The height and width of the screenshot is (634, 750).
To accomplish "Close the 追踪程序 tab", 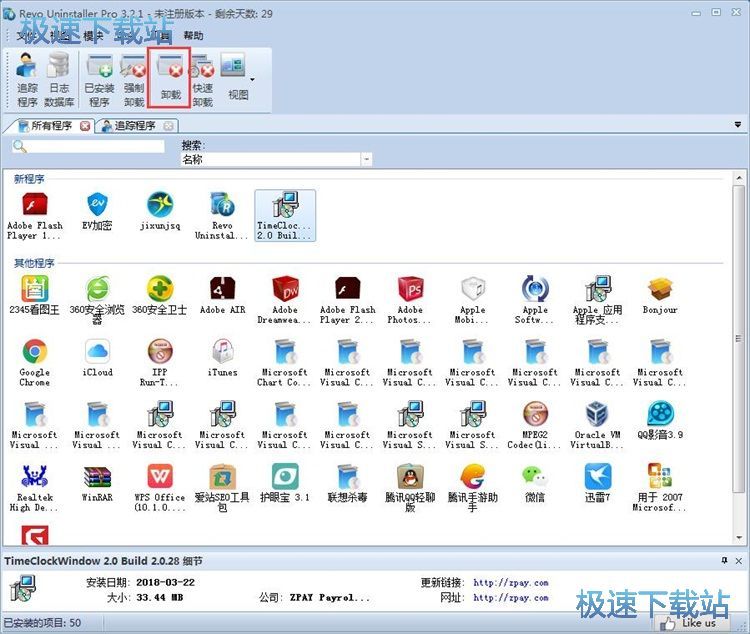I will 168,126.
